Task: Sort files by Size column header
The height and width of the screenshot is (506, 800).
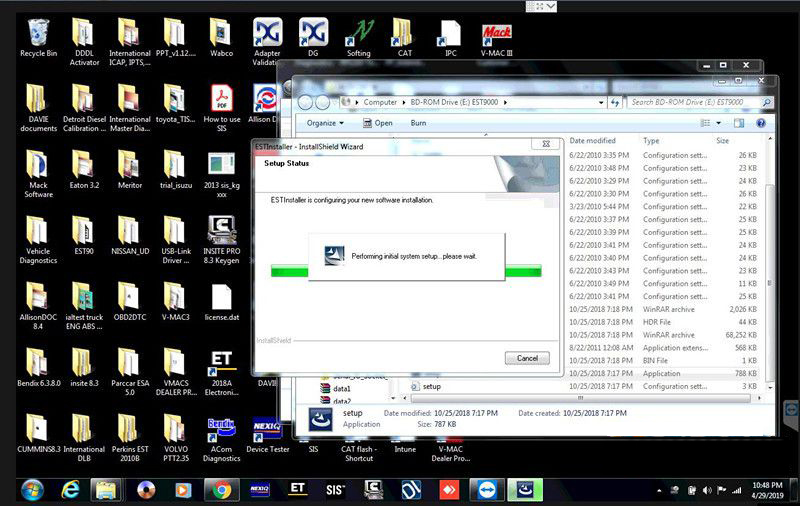Action: click(x=722, y=140)
